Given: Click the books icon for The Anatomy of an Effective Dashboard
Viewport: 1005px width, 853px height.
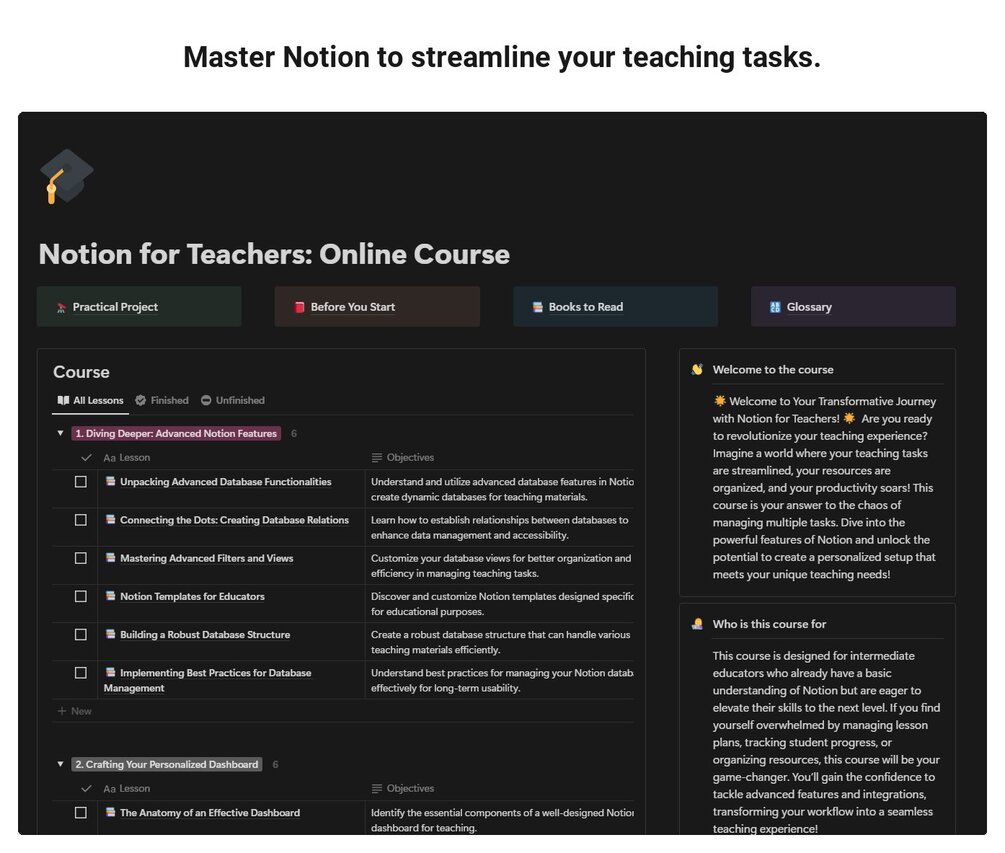Looking at the screenshot, I should [110, 812].
